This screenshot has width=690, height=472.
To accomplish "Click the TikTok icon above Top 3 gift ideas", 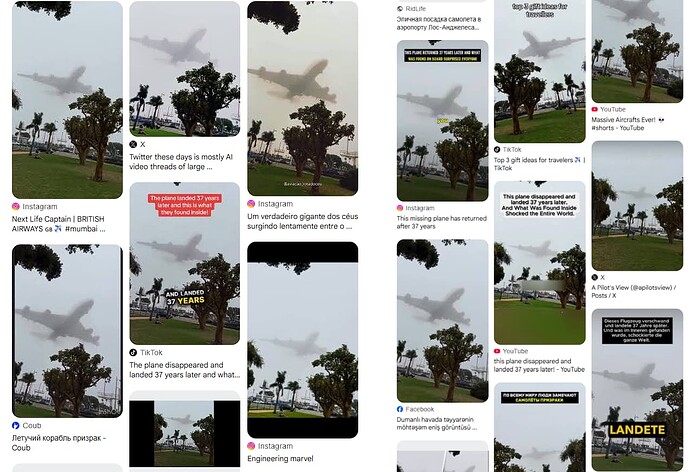I will 497,150.
